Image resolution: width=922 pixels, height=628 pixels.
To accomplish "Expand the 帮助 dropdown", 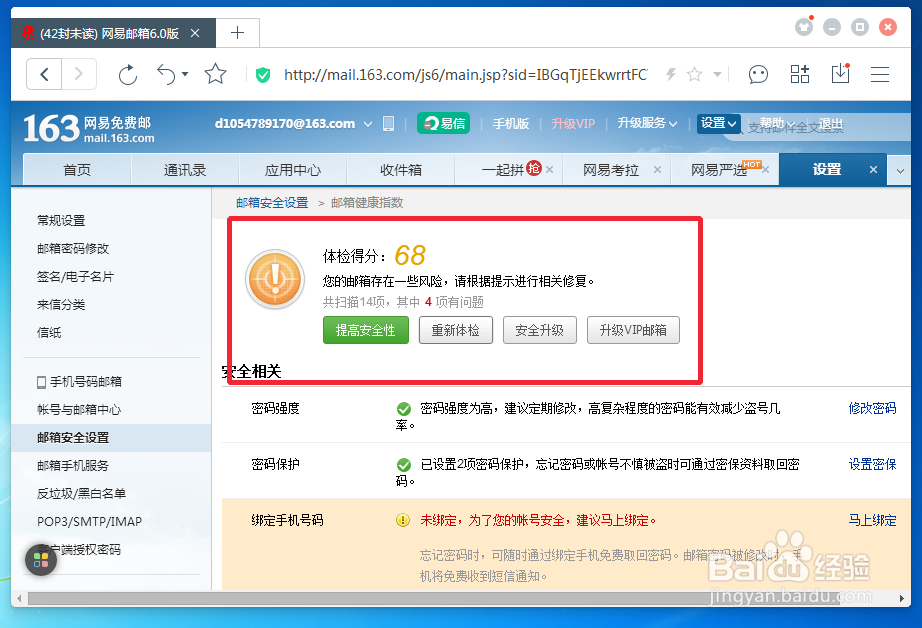I will [776, 123].
